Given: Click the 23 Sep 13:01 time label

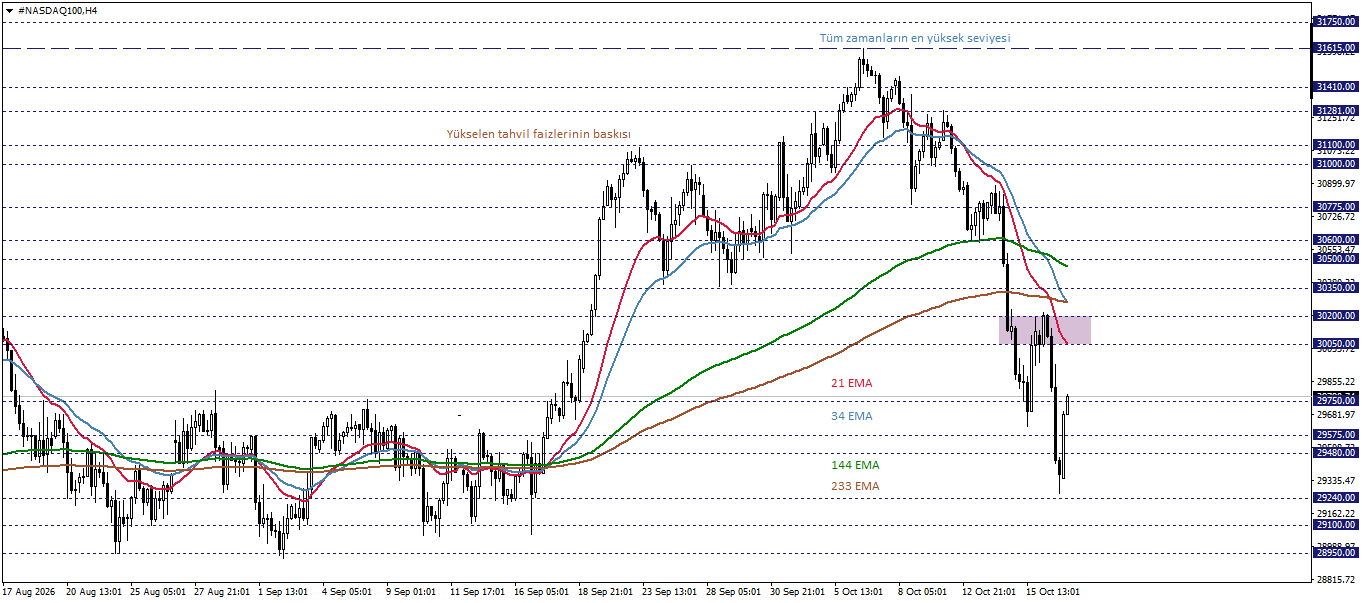Looking at the screenshot, I should 669,592.
